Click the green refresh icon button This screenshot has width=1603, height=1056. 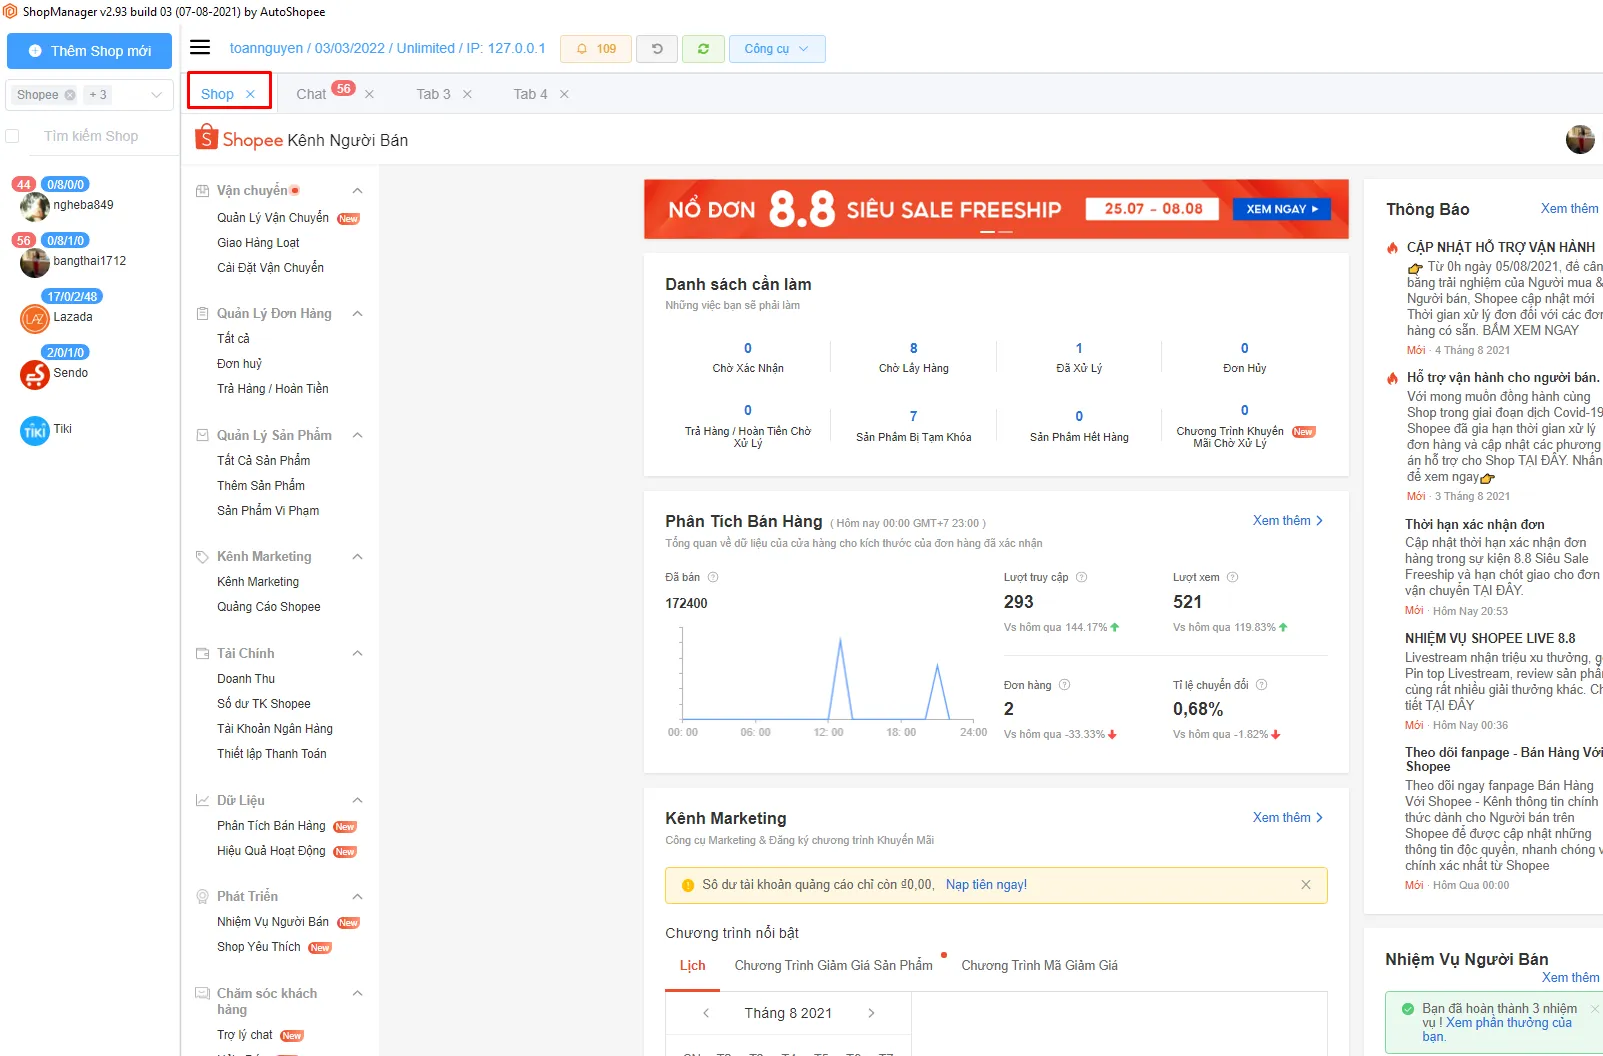coord(703,49)
